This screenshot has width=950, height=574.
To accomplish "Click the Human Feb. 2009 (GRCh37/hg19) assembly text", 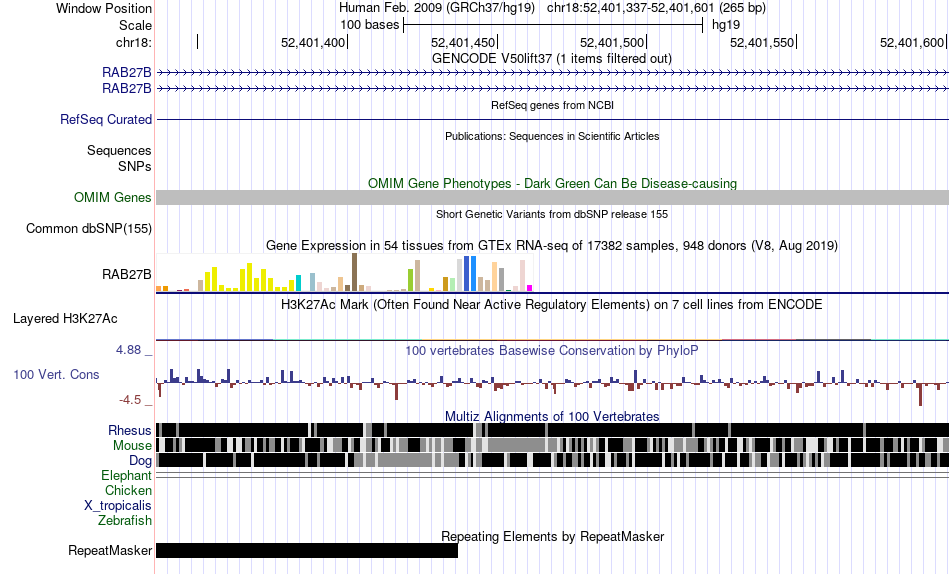I will pos(437,8).
